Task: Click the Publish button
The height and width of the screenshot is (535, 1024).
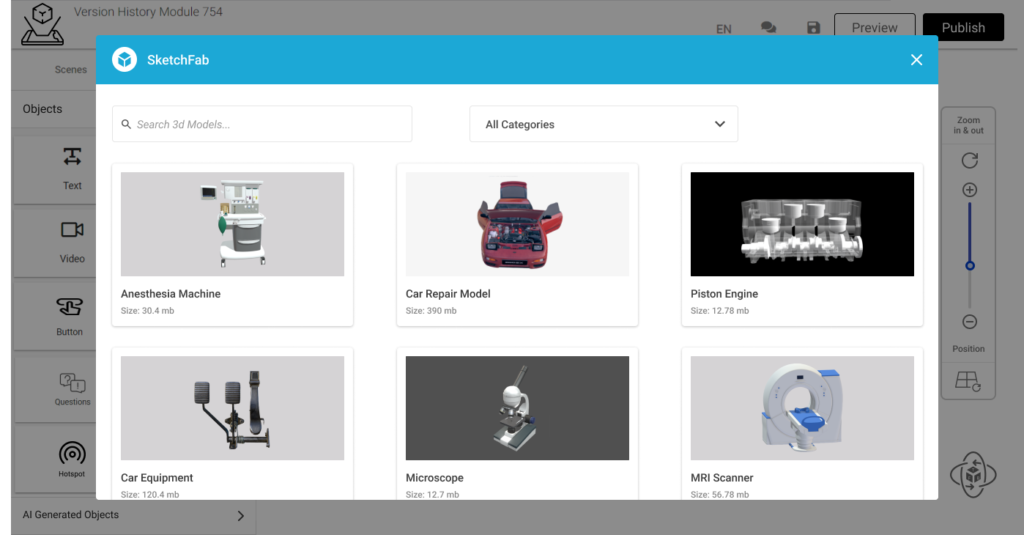Action: (x=963, y=27)
